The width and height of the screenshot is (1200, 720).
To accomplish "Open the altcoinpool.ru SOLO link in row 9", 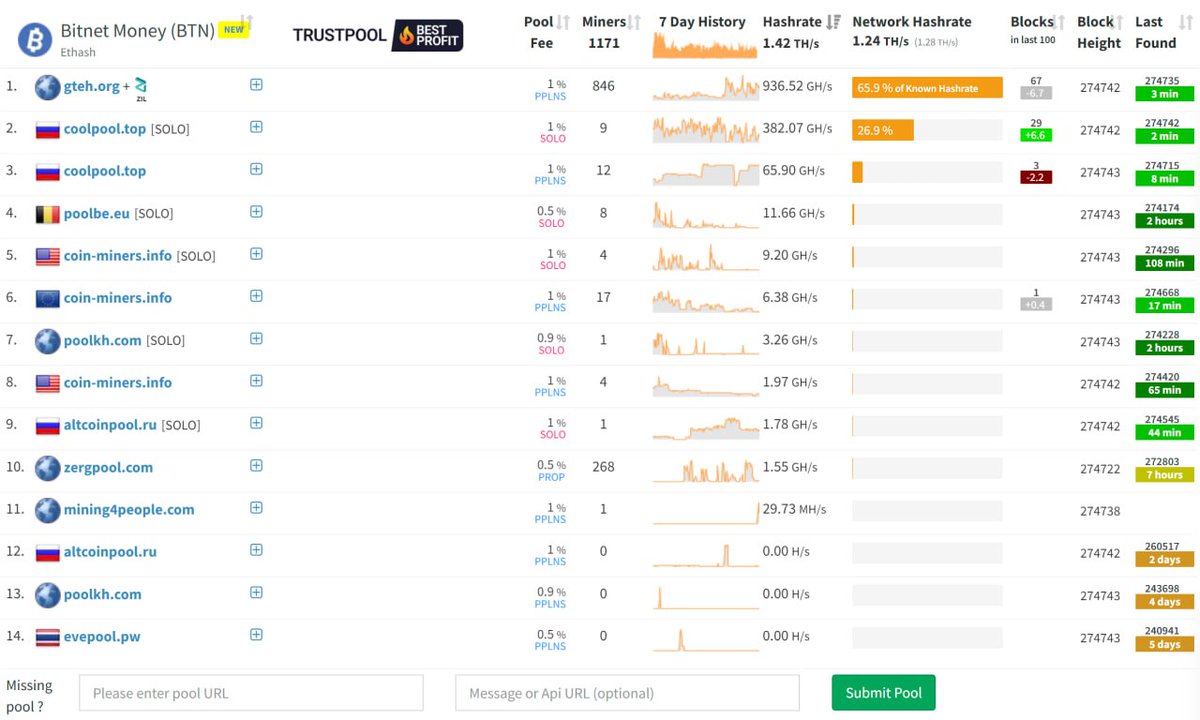I will coord(111,425).
